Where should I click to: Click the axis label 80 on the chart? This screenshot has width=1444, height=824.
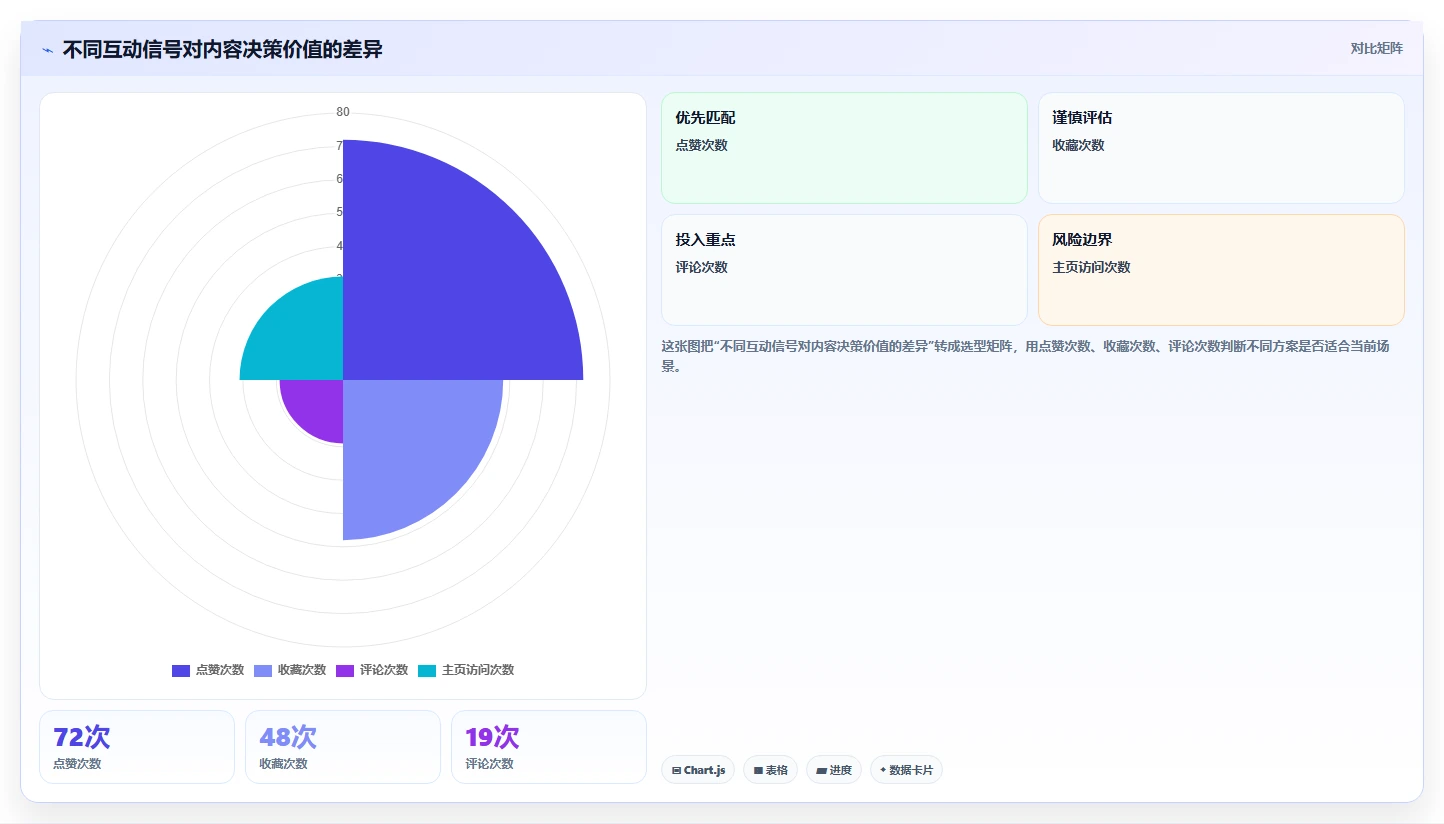tap(343, 112)
